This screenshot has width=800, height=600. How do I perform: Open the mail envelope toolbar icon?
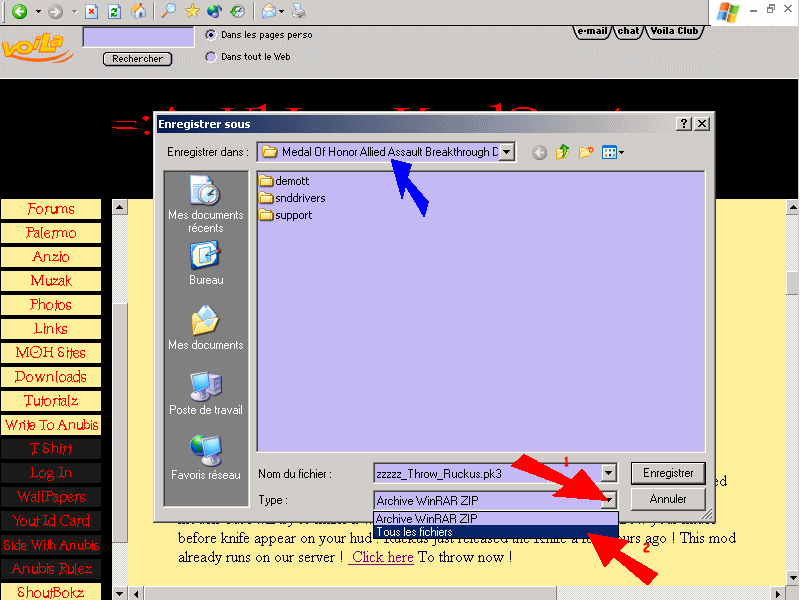[269, 11]
